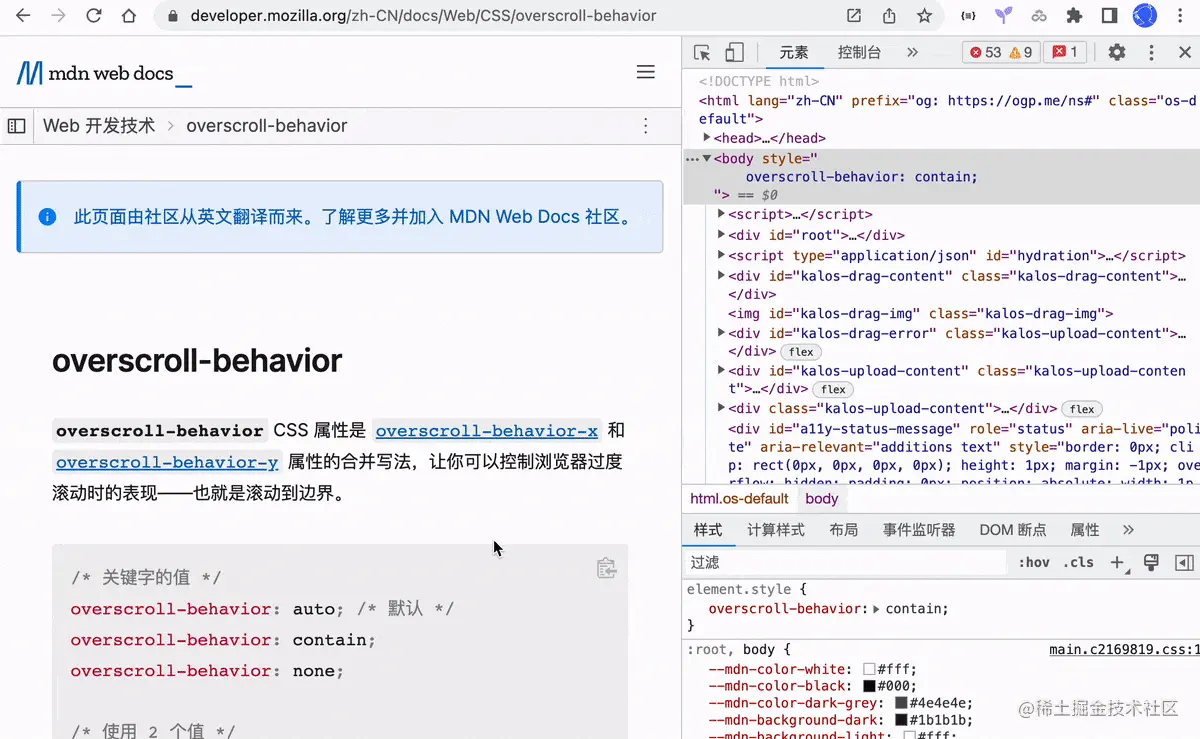This screenshot has width=1200, height=739.
Task: Expand the div id="root" node
Action: coord(722,235)
